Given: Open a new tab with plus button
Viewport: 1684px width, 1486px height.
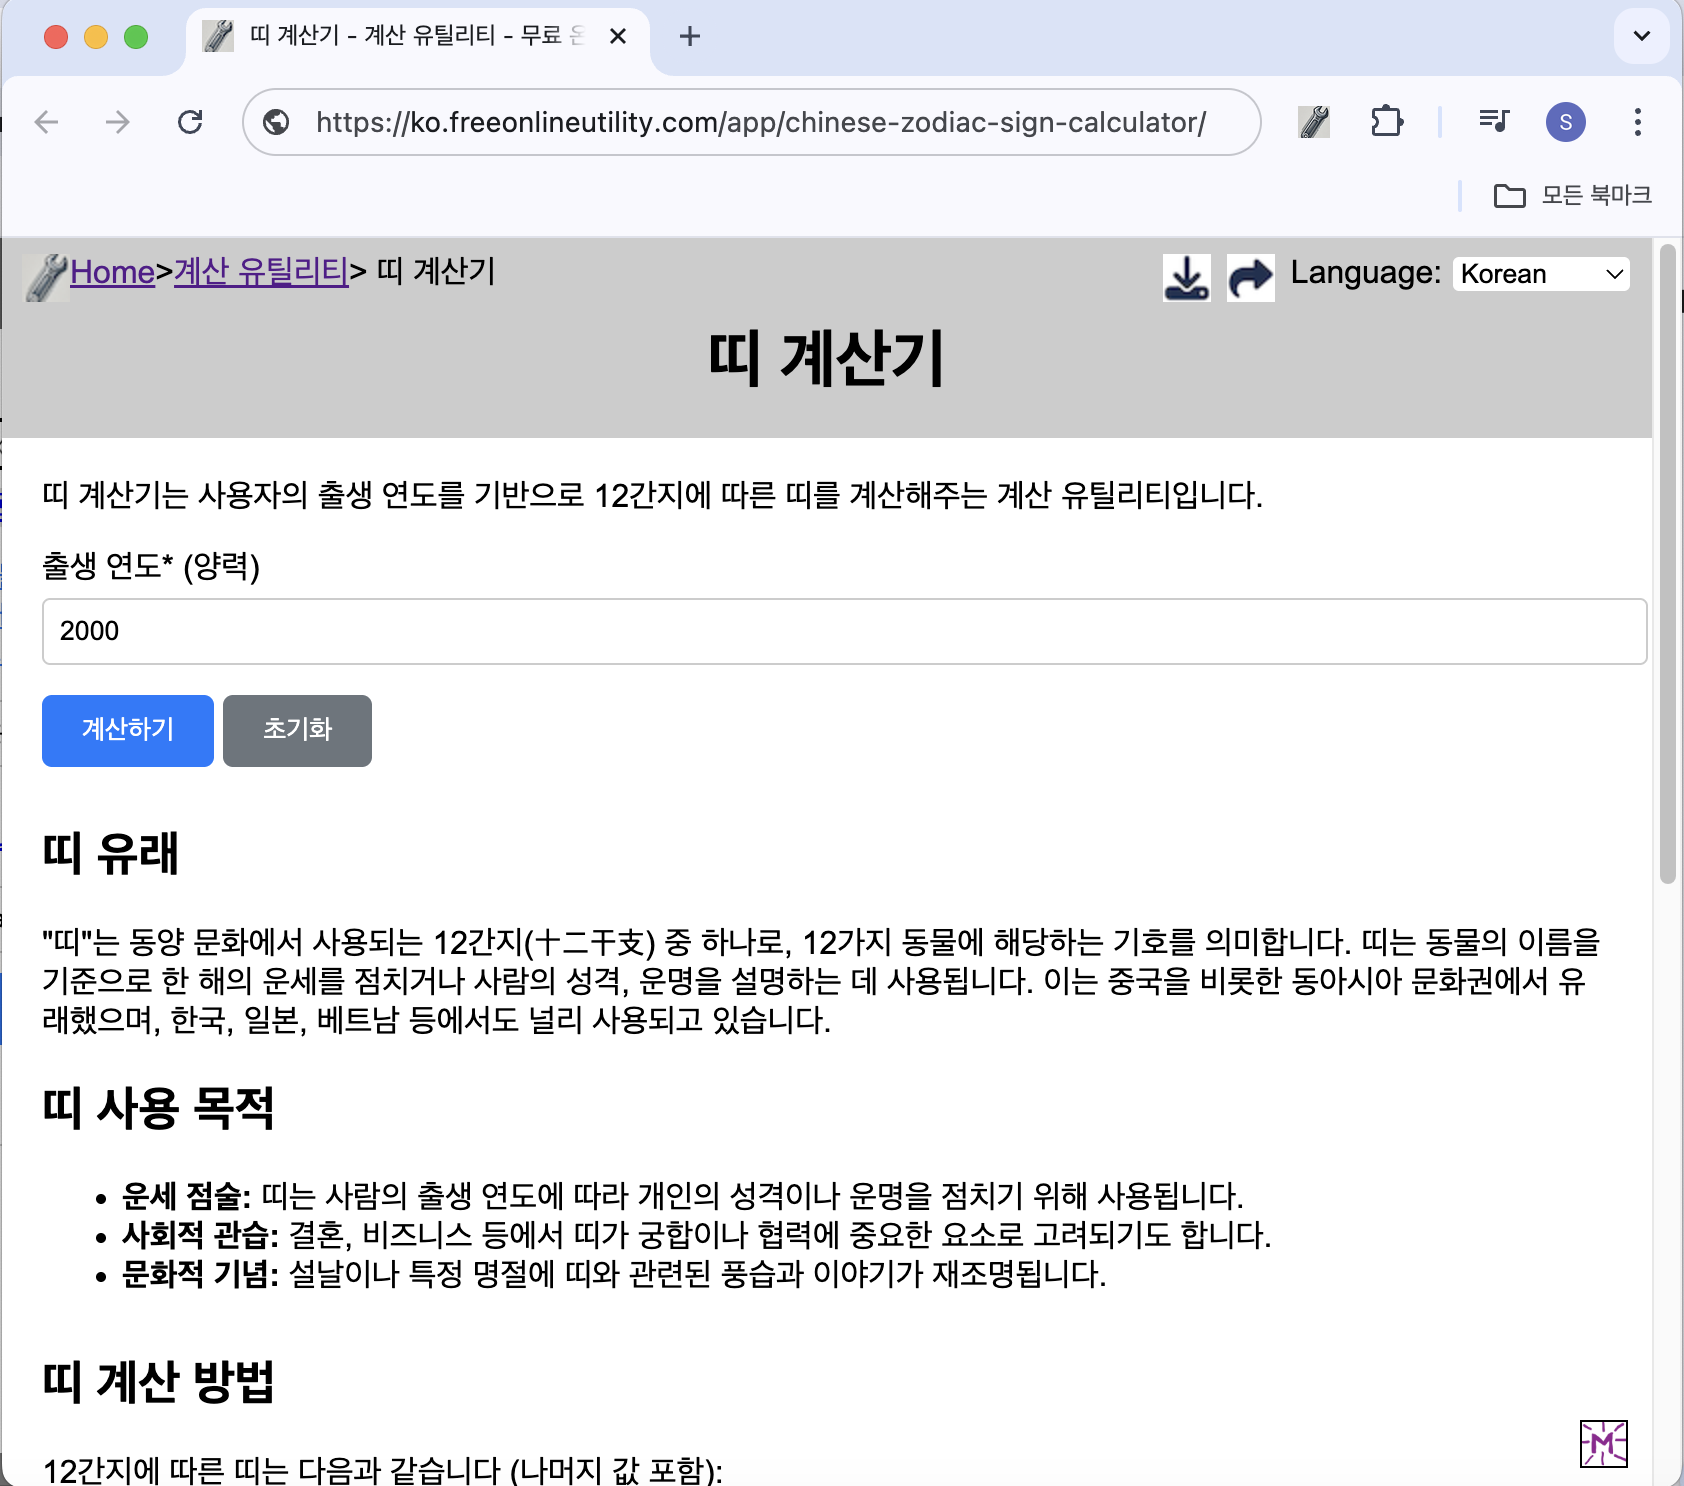Looking at the screenshot, I should (689, 36).
